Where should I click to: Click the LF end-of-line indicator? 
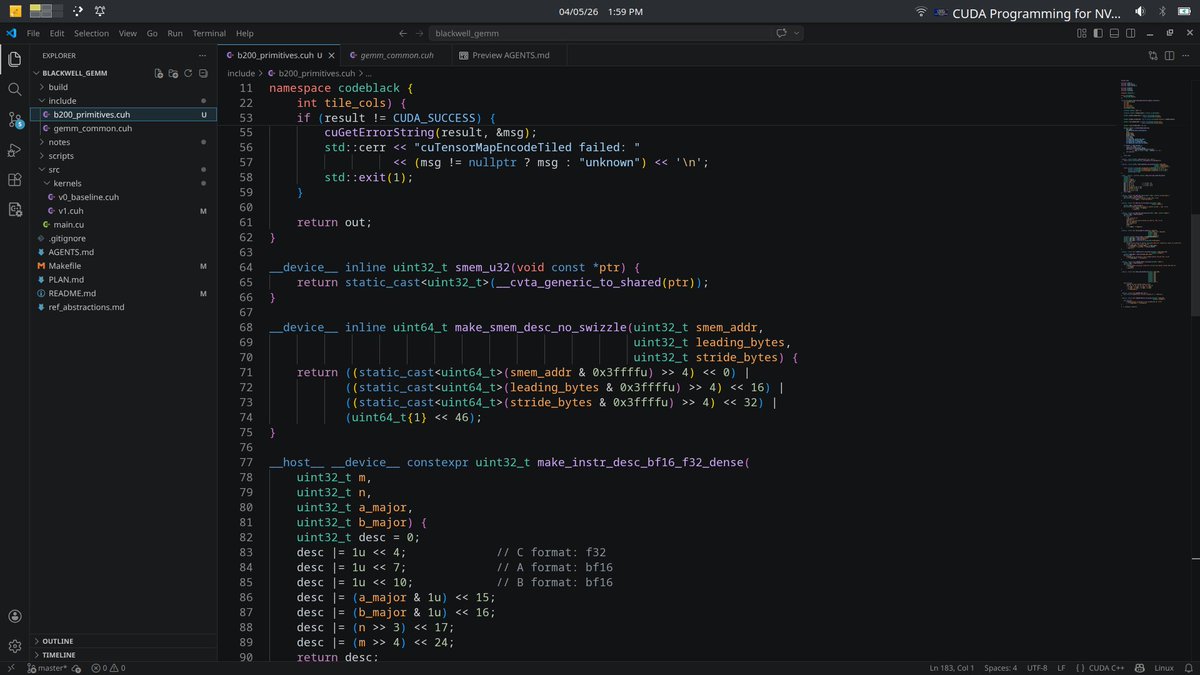[x=1062, y=667]
